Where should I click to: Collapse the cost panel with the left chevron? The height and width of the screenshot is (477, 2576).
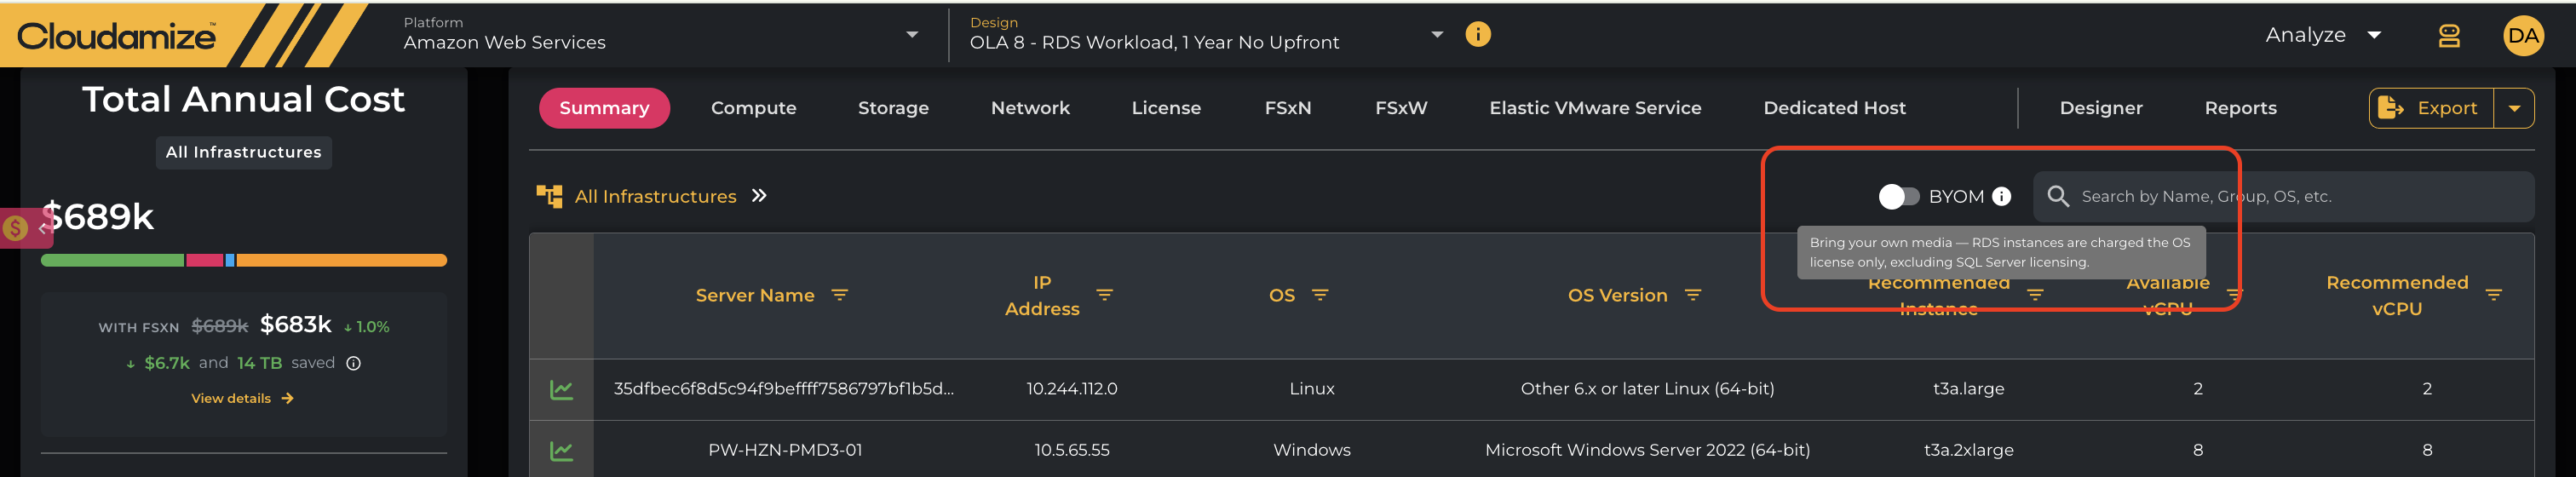click(43, 228)
